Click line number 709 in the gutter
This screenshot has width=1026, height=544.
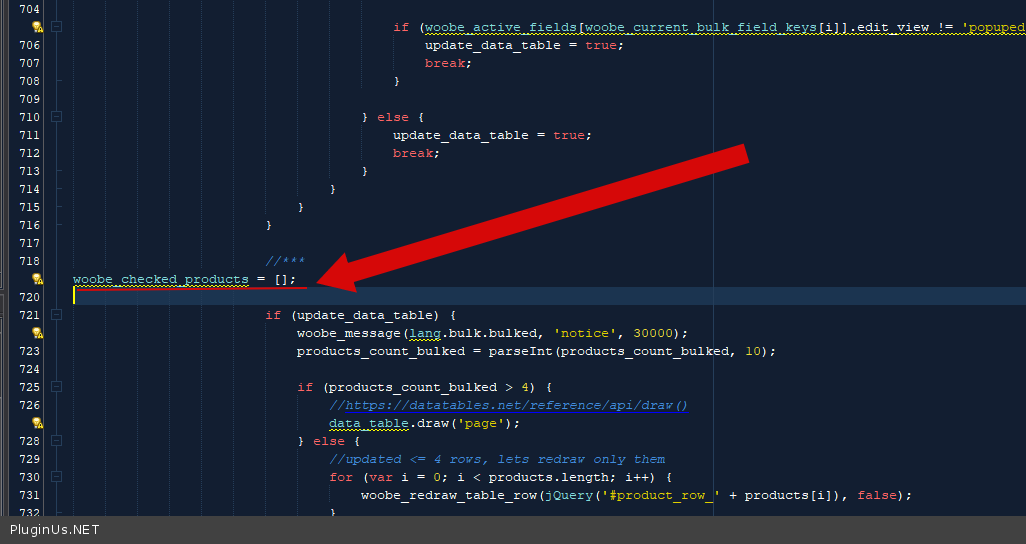tap(29, 99)
